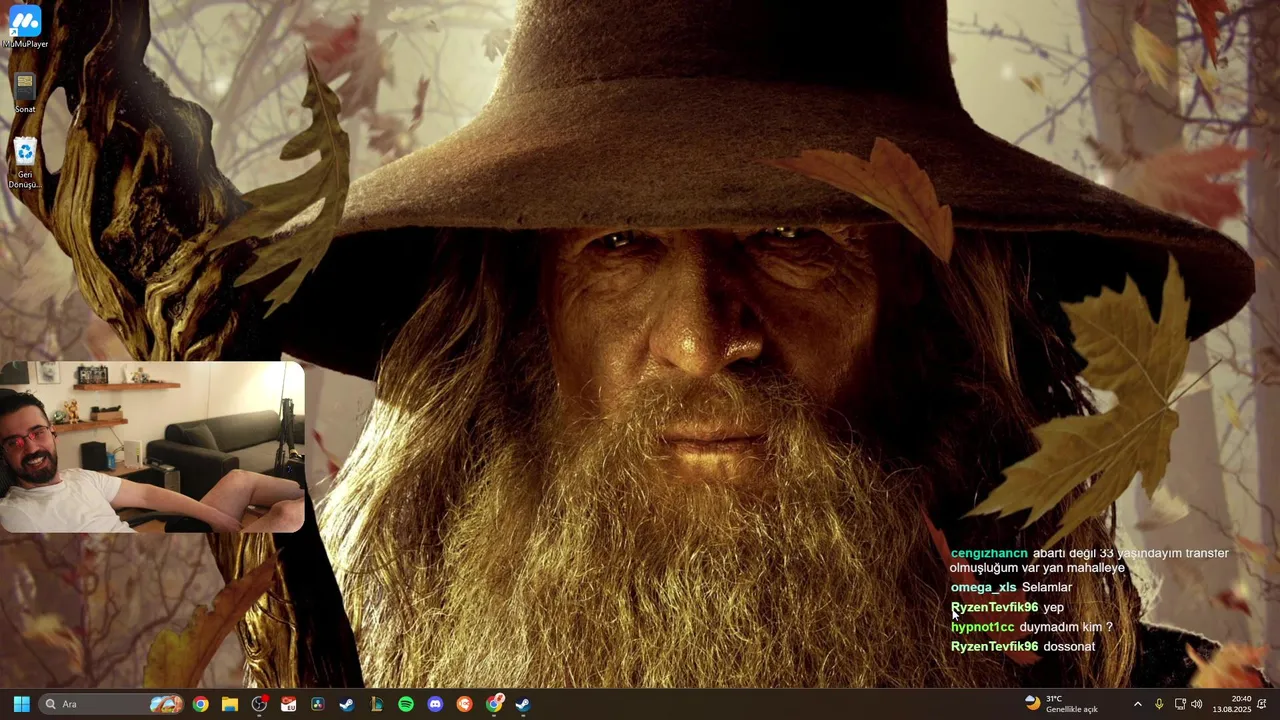Open the weather widget showing 31°C
The image size is (1280, 720).
tap(1062, 704)
